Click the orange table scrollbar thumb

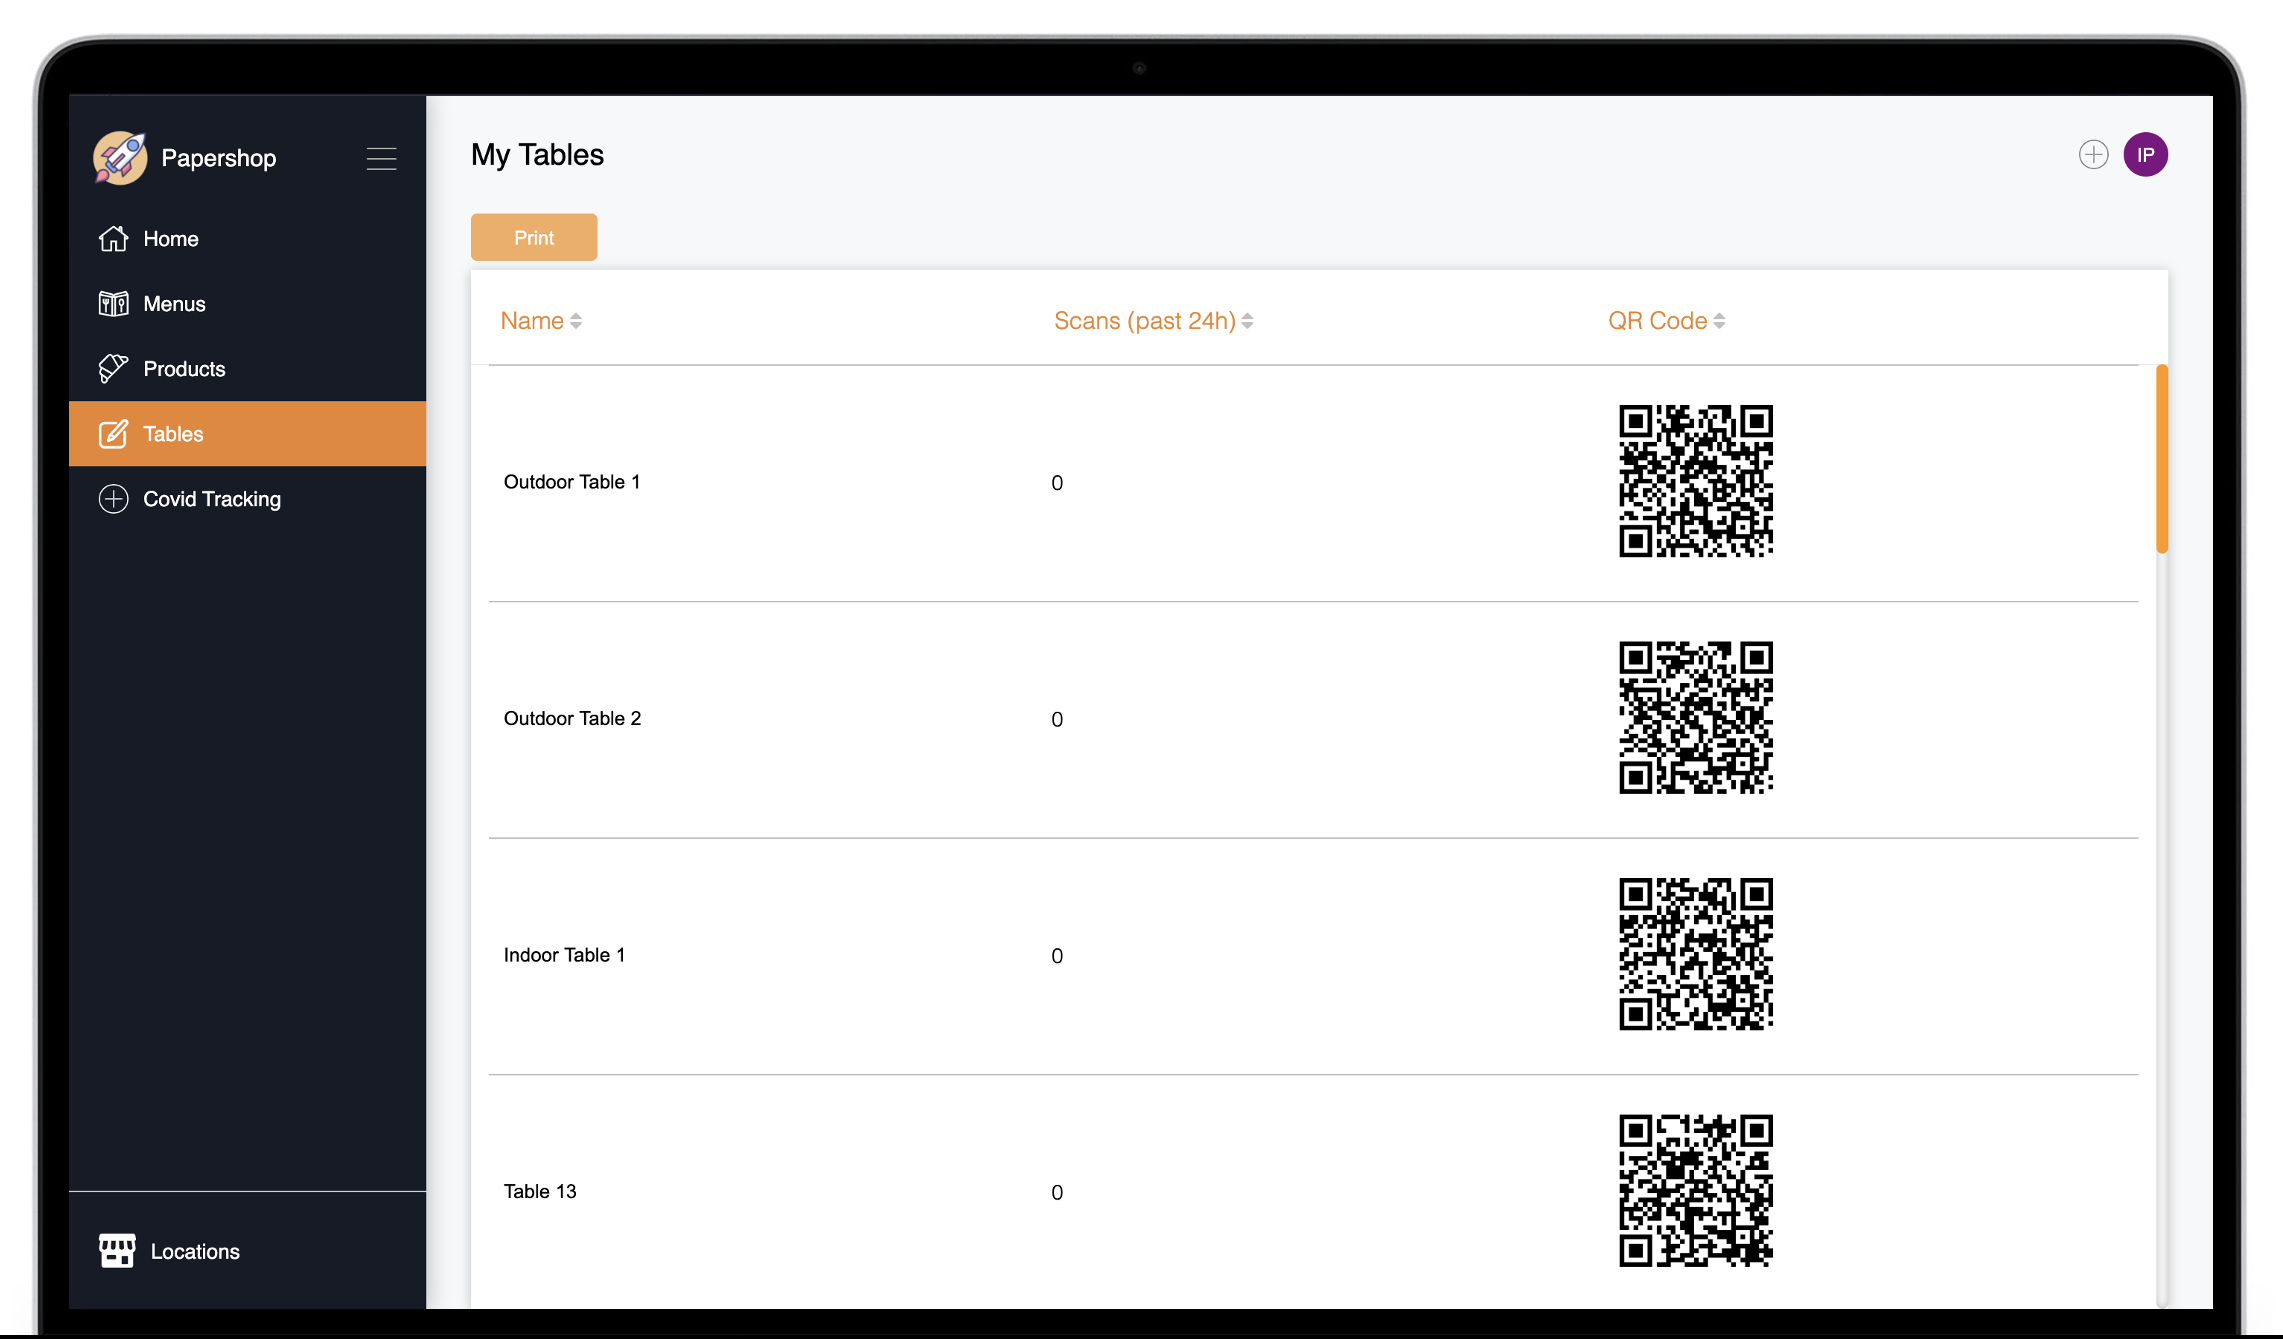pos(2161,458)
